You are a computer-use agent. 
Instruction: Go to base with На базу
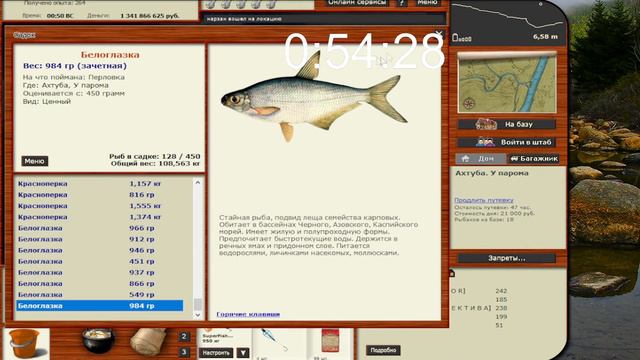pyautogui.click(x=507, y=124)
